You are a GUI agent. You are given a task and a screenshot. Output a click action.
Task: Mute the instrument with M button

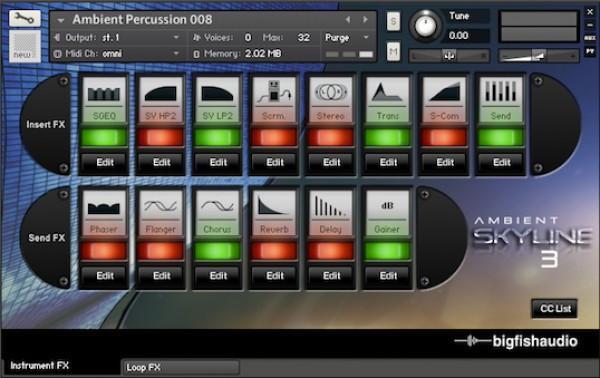pyautogui.click(x=393, y=51)
